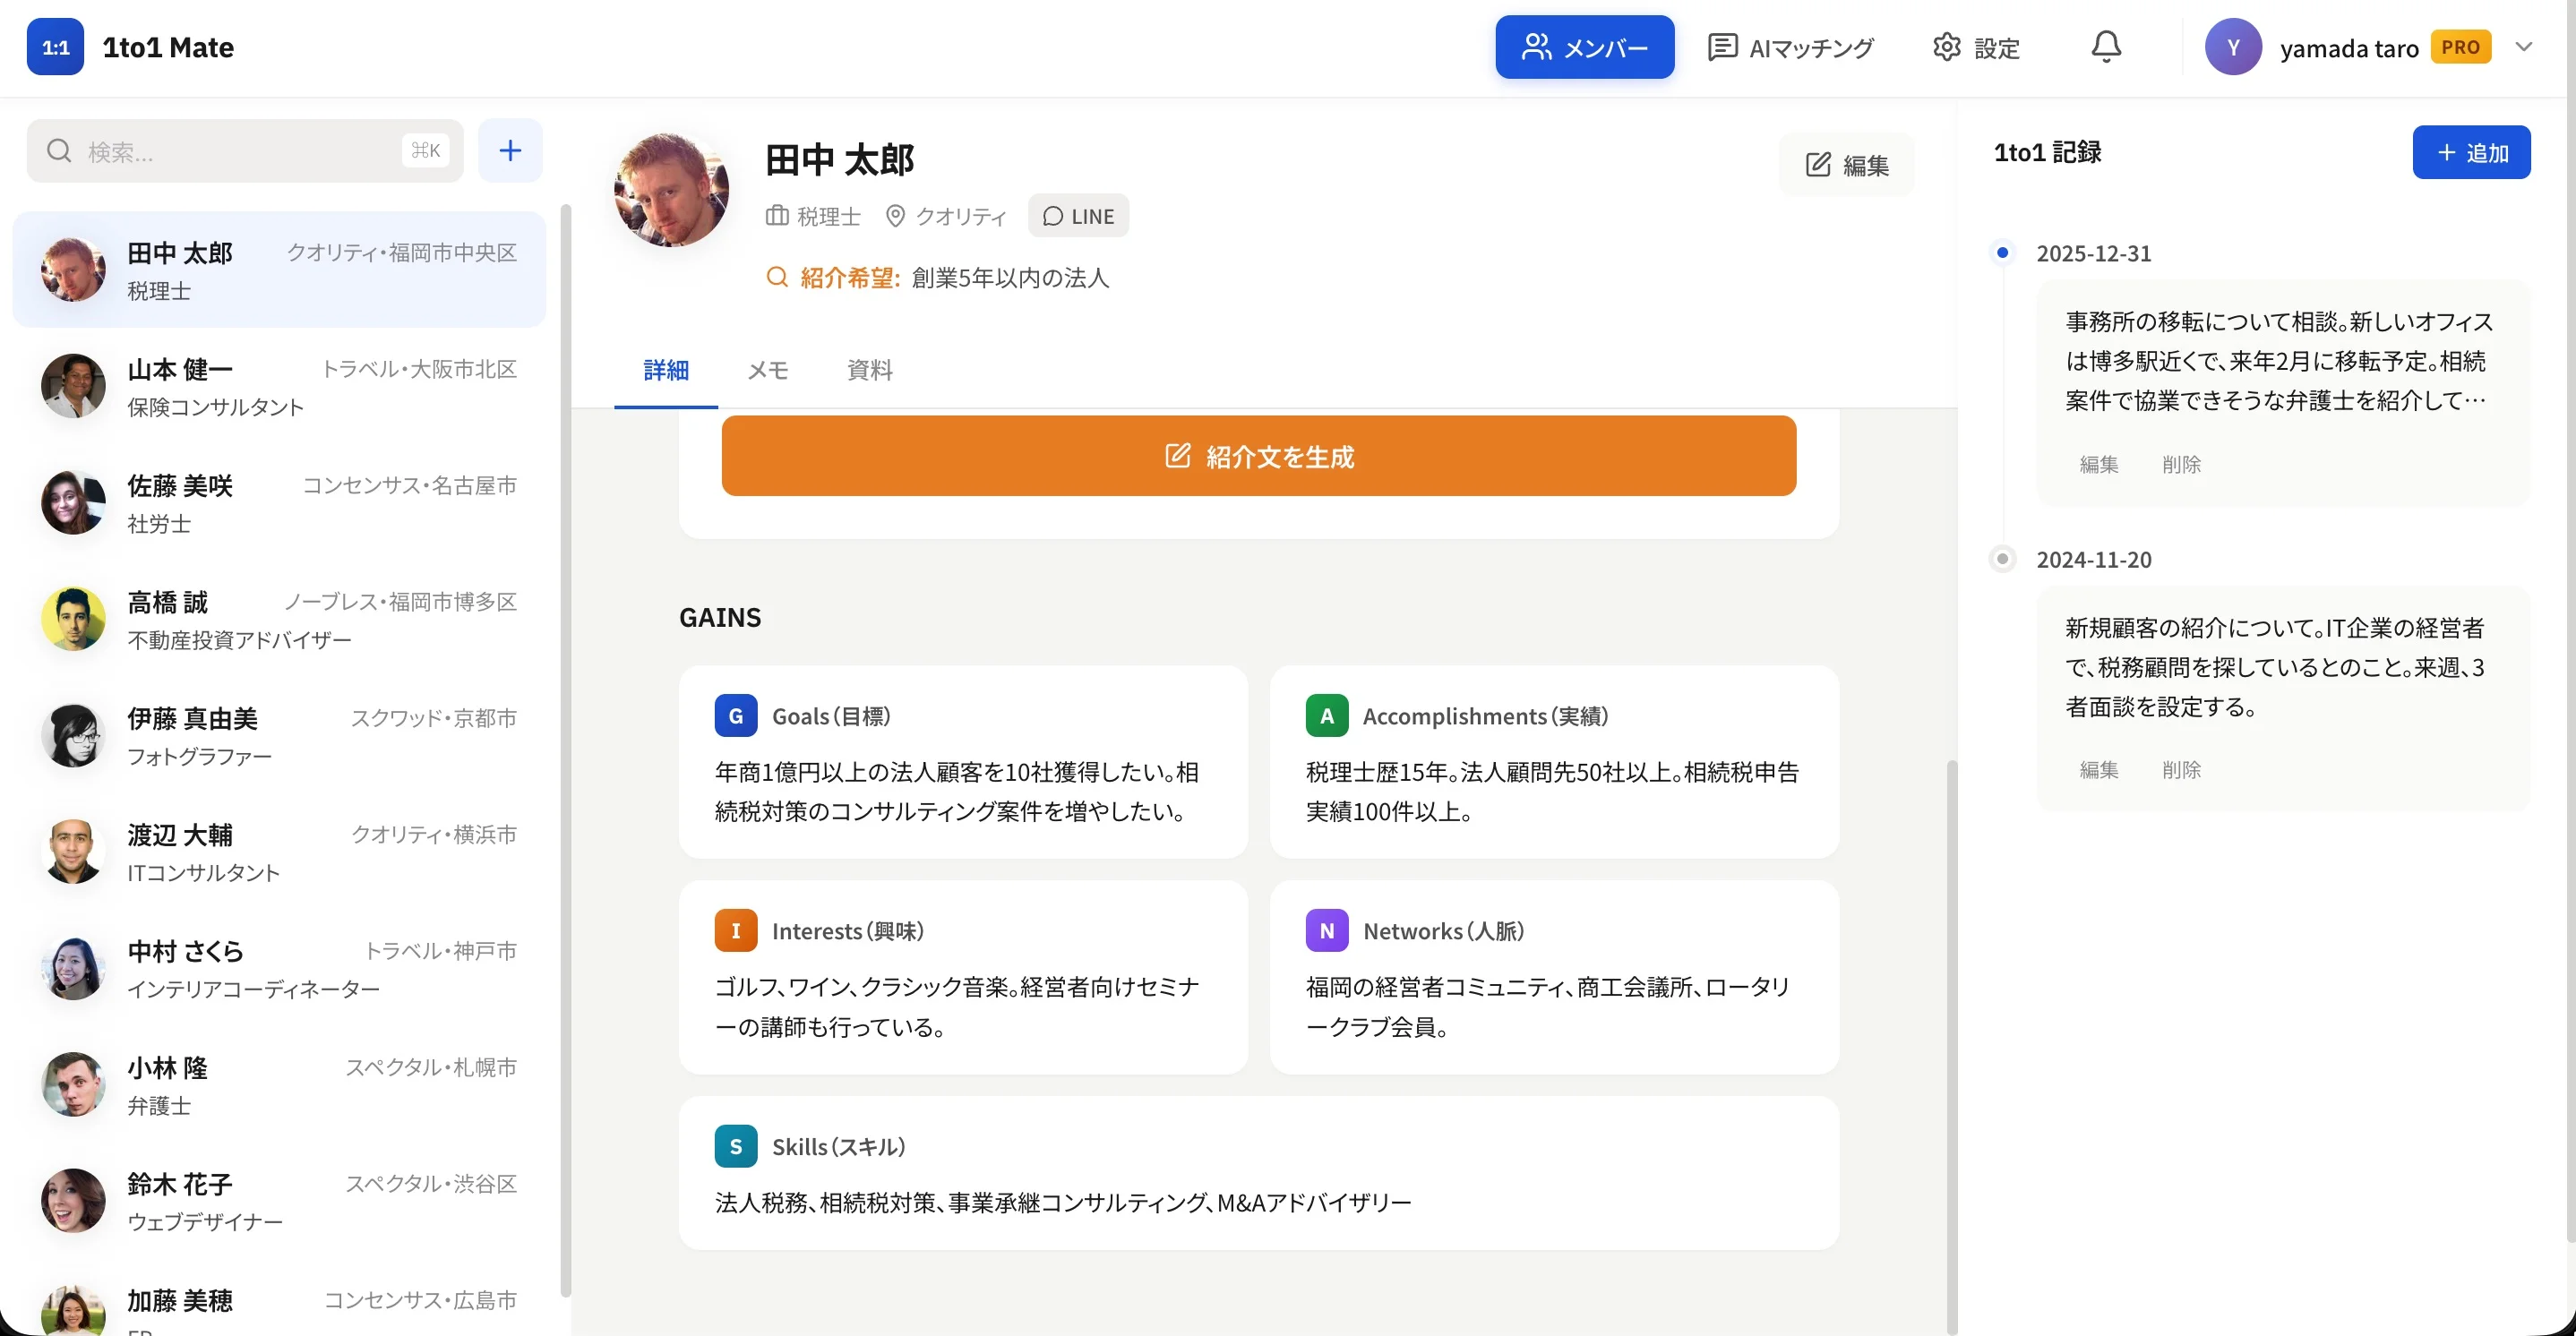Click 追加 to add 1to1 record
The height and width of the screenshot is (1336, 2576).
[x=2471, y=152]
